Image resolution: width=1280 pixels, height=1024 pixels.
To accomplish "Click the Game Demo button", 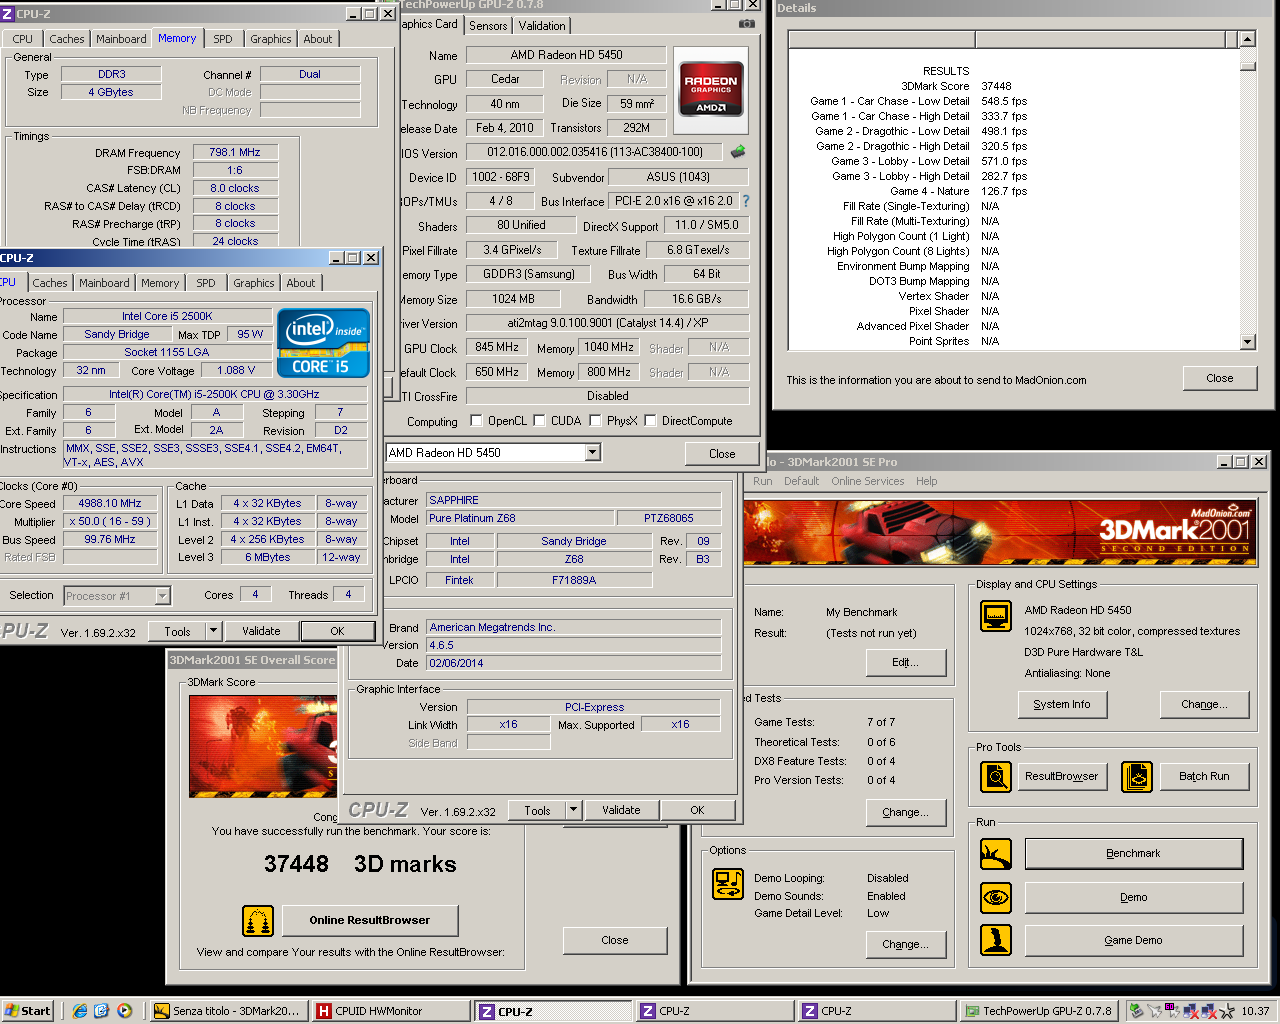I will tap(1133, 940).
